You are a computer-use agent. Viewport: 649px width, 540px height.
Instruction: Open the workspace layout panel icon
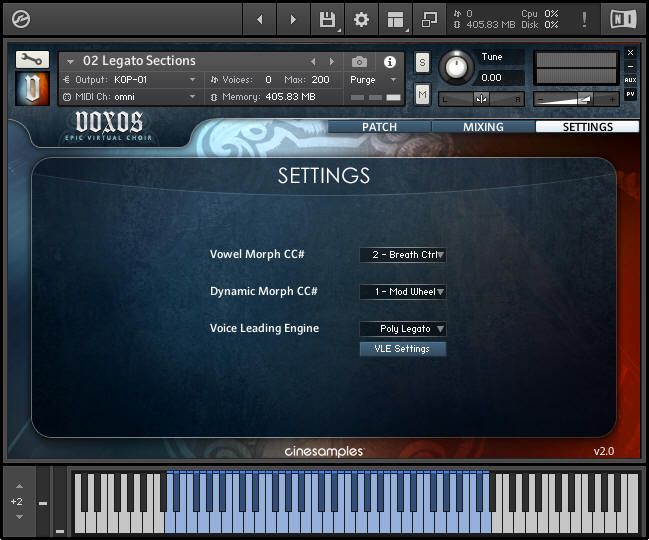(x=395, y=19)
